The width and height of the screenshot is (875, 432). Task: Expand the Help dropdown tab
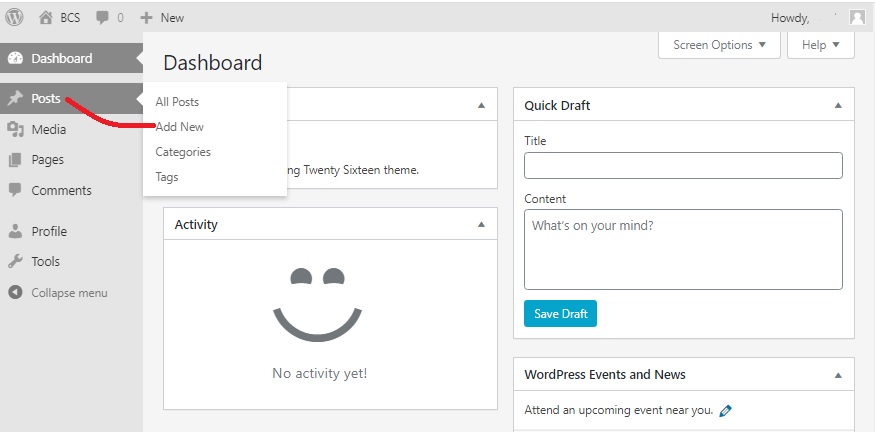click(x=821, y=45)
